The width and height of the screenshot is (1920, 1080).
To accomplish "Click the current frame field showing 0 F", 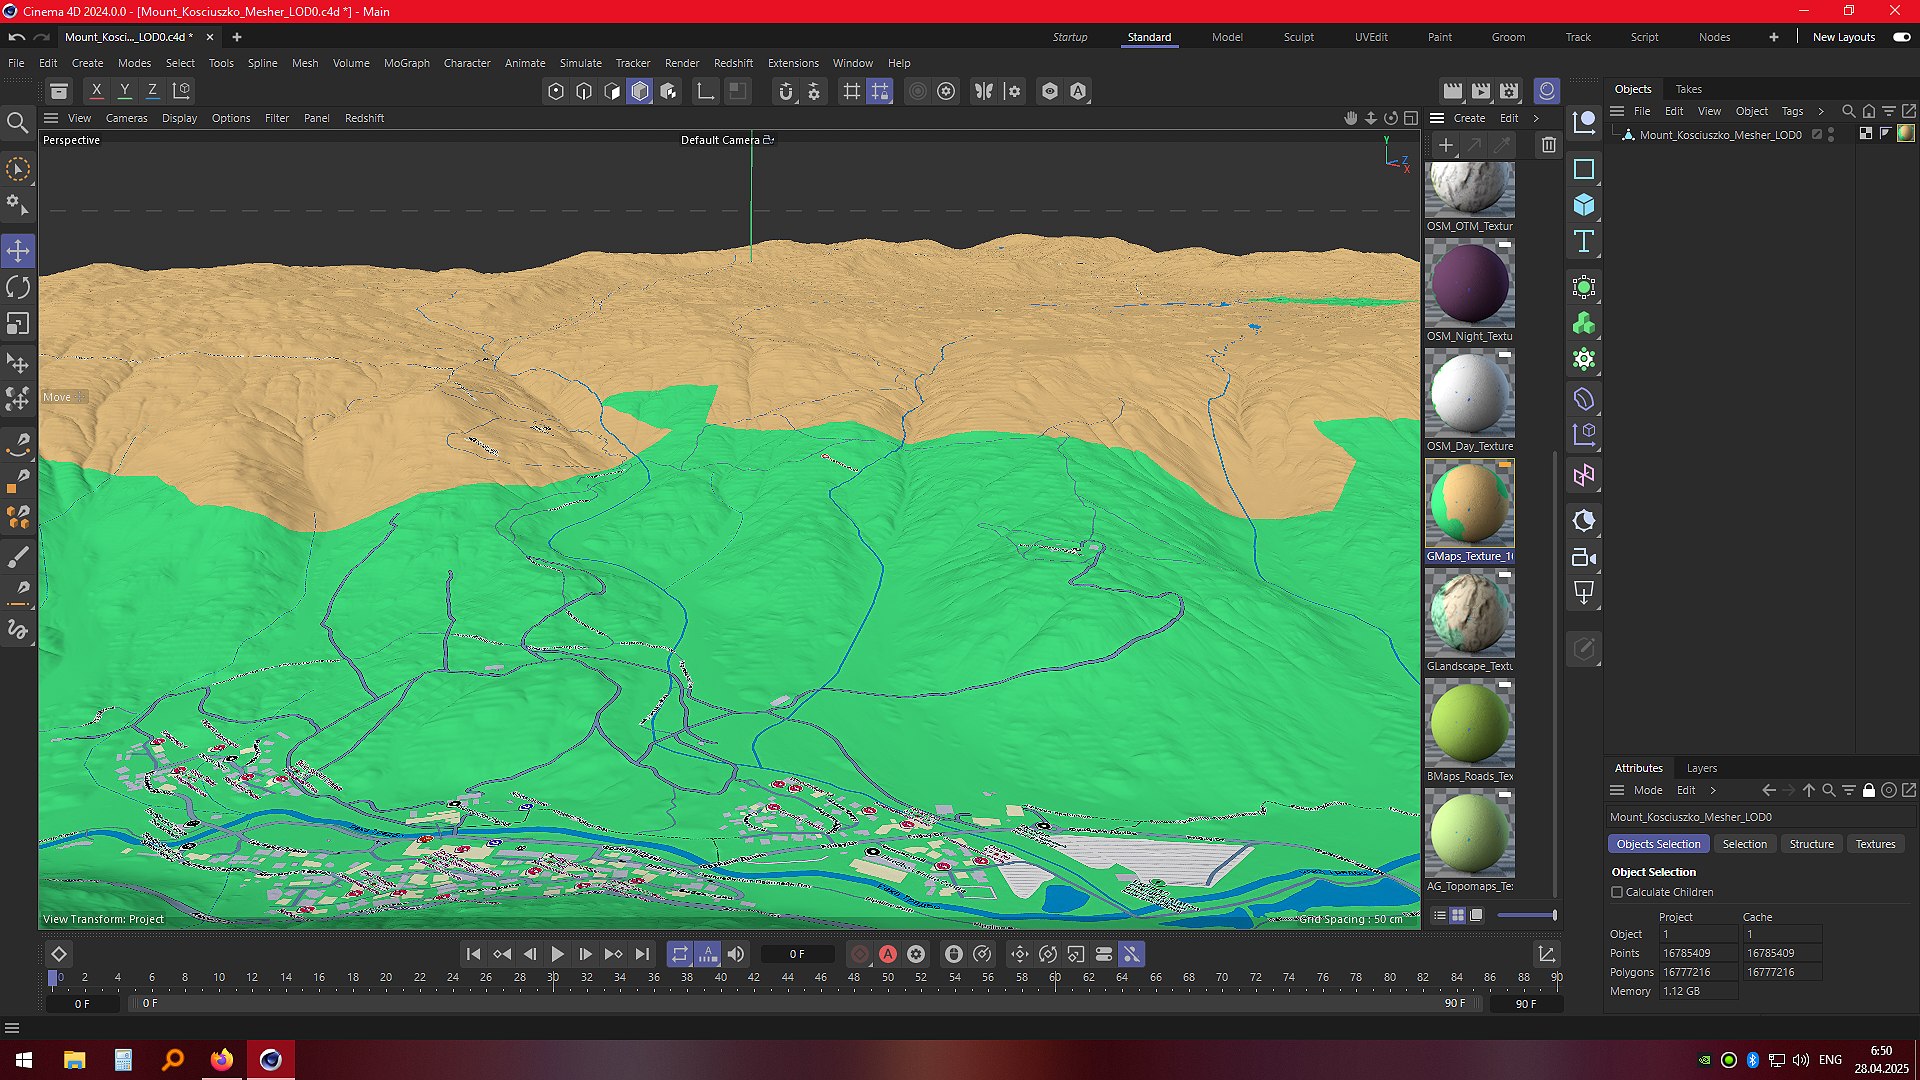I will click(797, 954).
